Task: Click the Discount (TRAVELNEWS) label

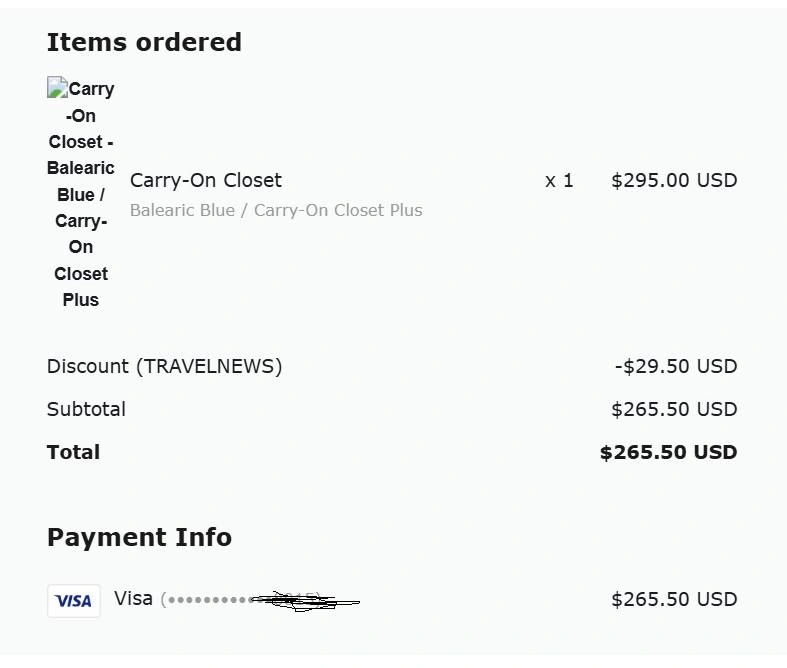Action: click(164, 366)
